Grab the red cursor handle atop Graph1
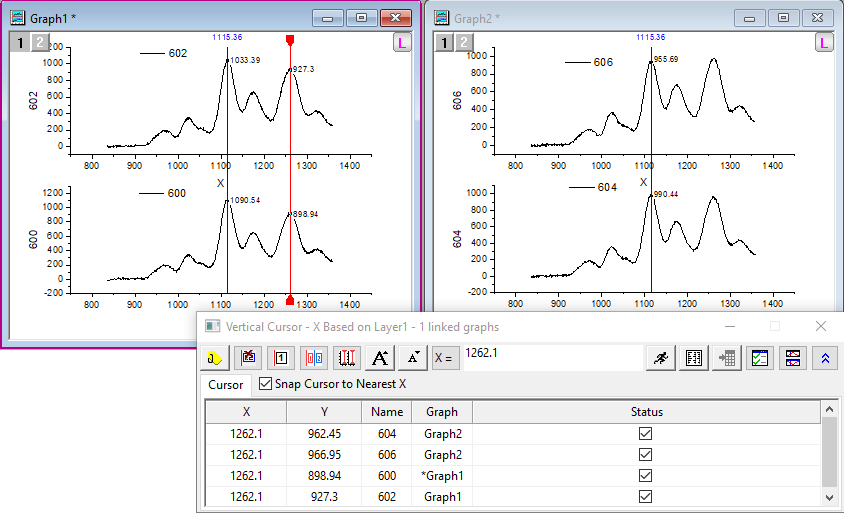Image resolution: width=844 pixels, height=513 pixels. point(290,41)
